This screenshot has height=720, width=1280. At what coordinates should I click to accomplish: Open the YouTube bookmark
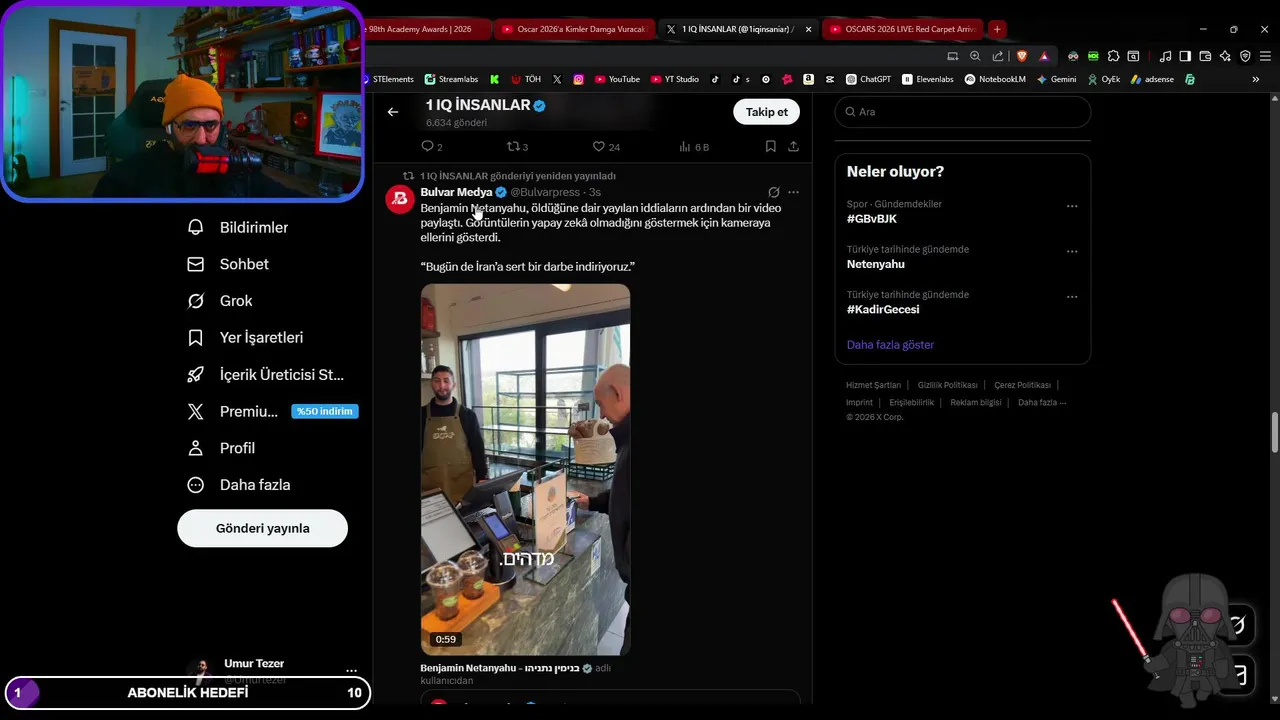tap(617, 79)
